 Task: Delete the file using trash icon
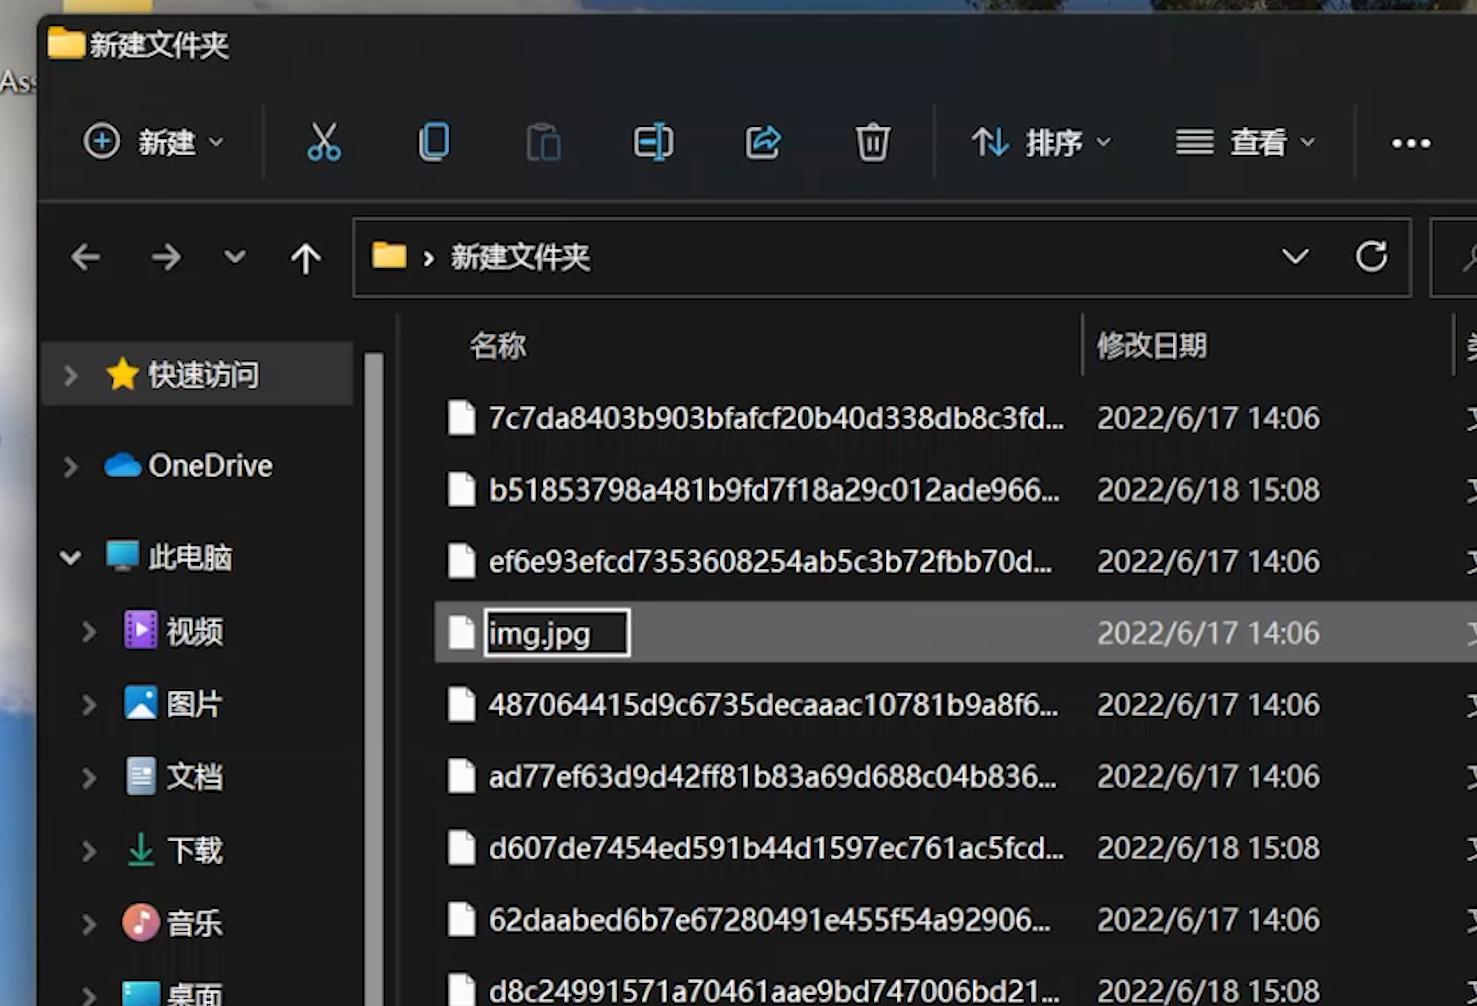(x=872, y=142)
